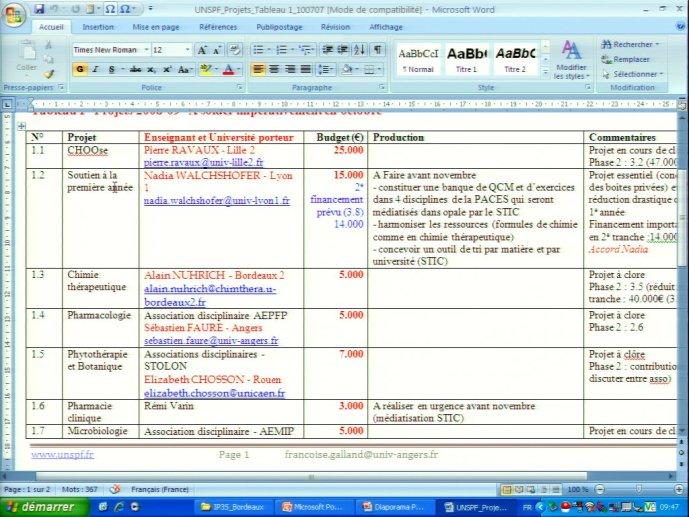Screen dimensions: 689x517
Task: Apply strikethrough formatting
Action: point(135,69)
